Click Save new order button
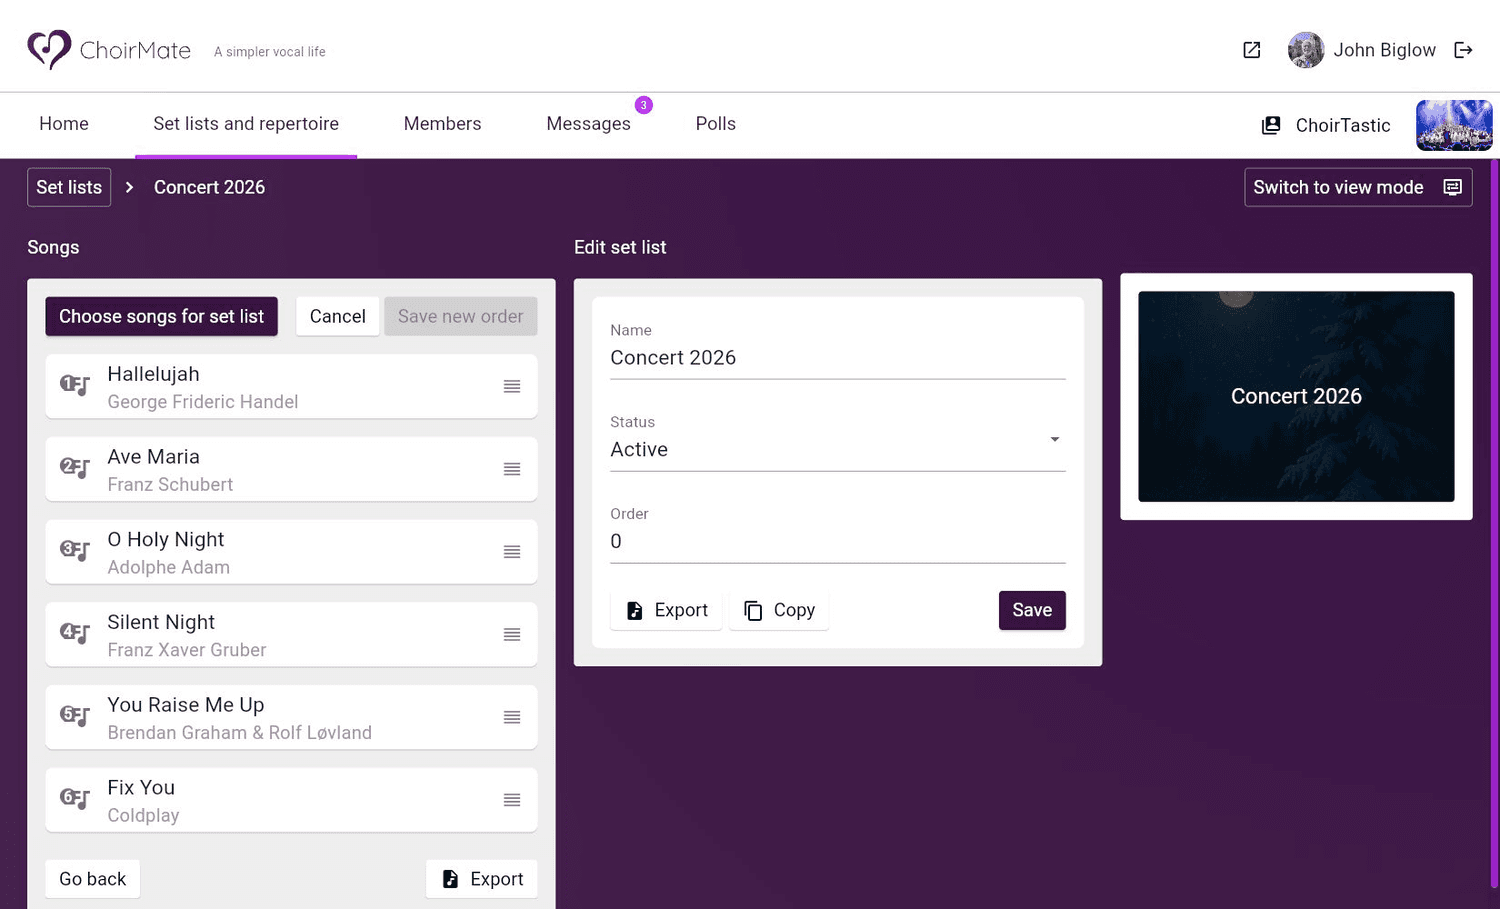This screenshot has height=909, width=1500. (x=460, y=316)
